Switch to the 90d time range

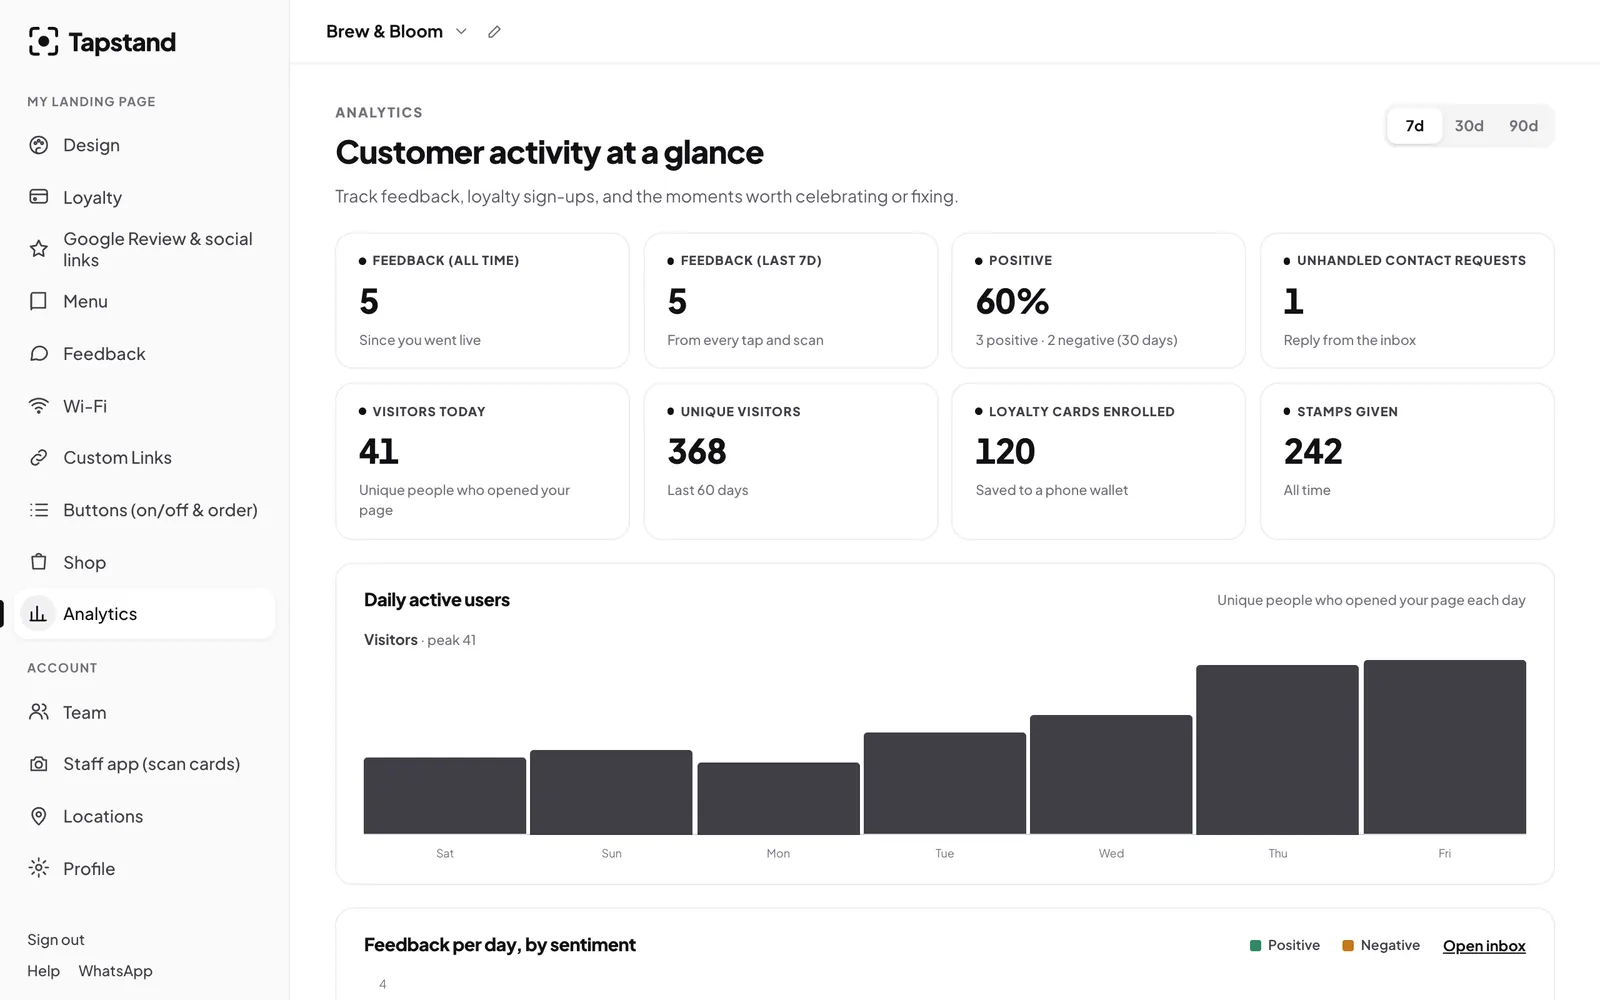click(1523, 126)
